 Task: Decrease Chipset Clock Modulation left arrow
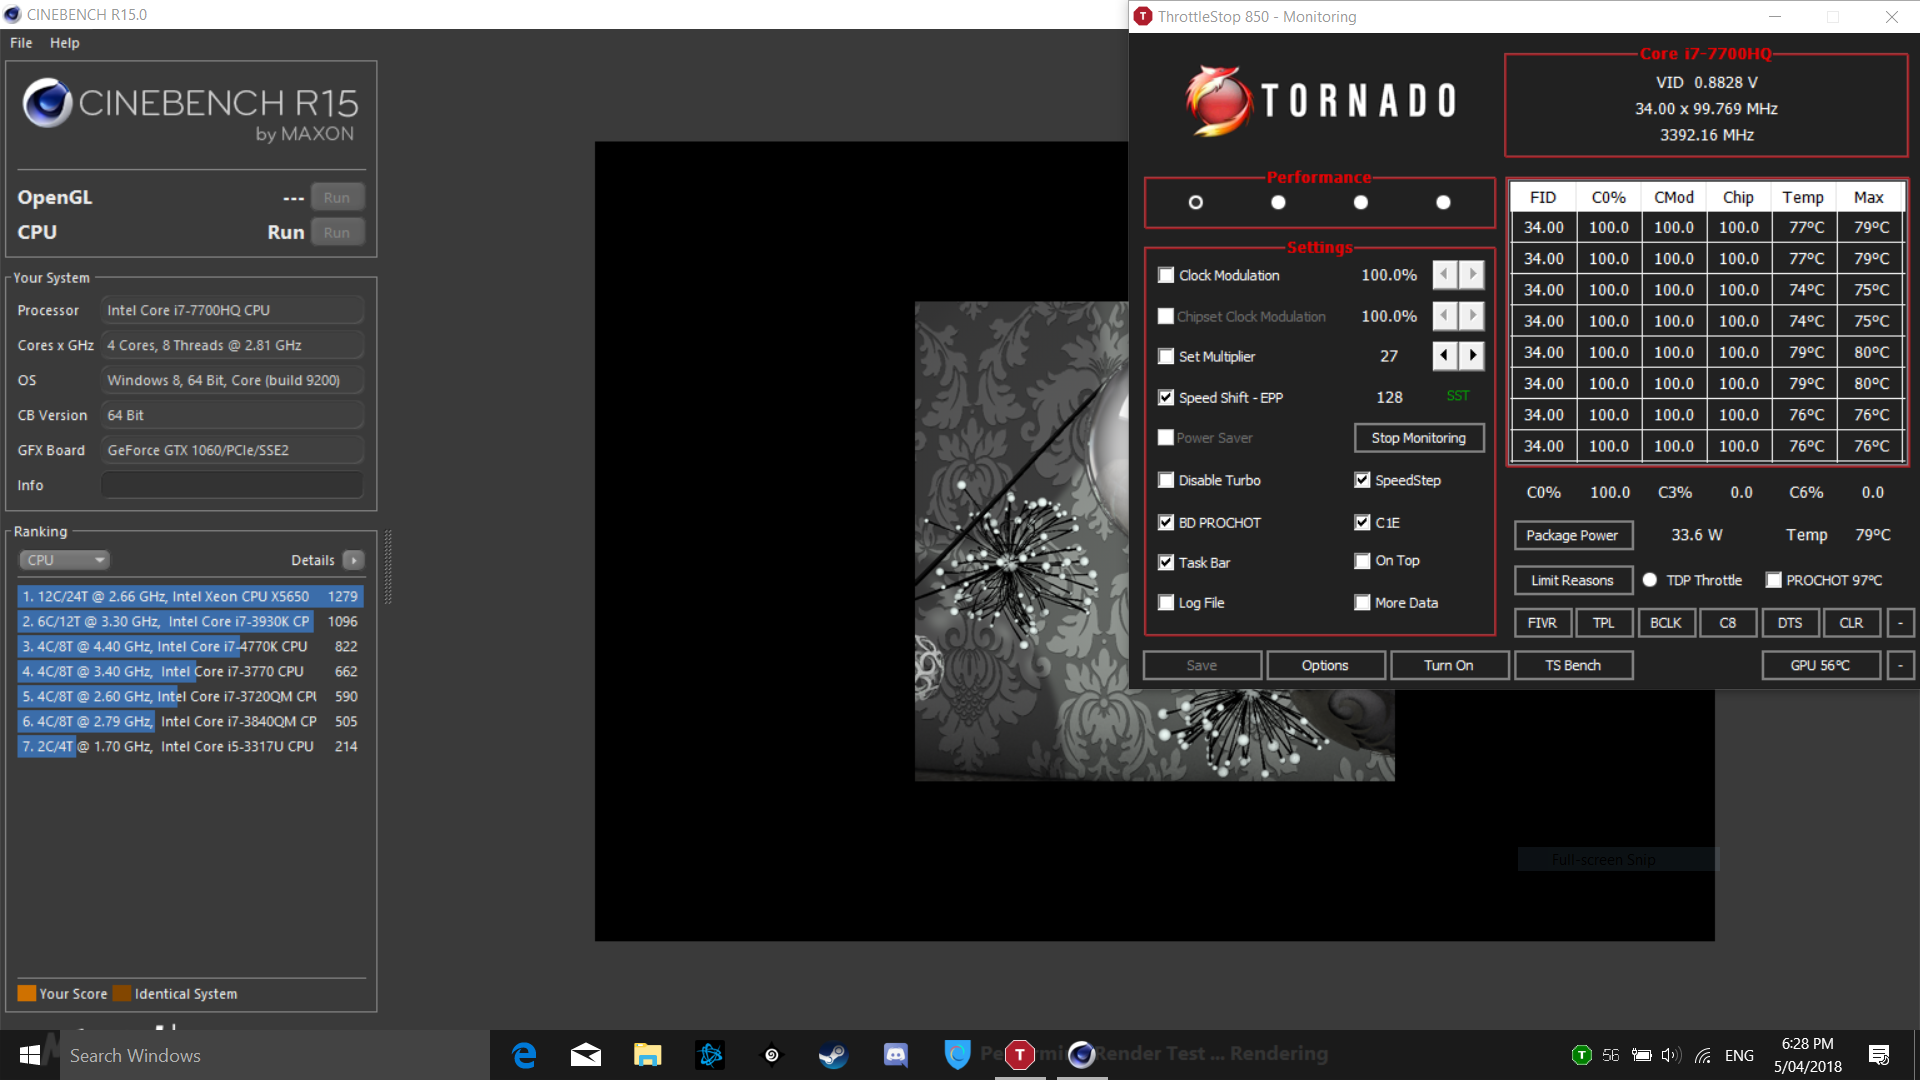pyautogui.click(x=1445, y=316)
